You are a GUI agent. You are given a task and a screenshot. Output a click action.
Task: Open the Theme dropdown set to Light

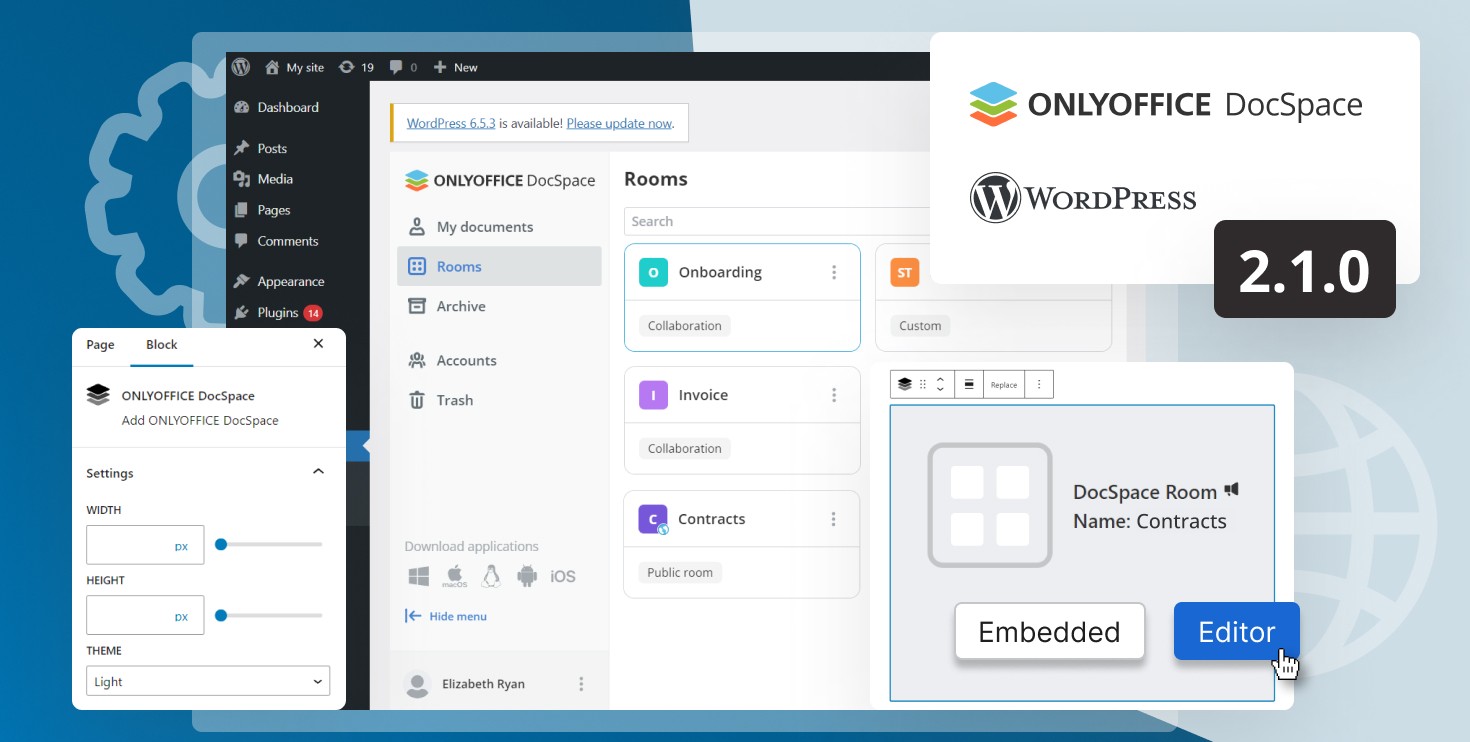pyautogui.click(x=208, y=682)
